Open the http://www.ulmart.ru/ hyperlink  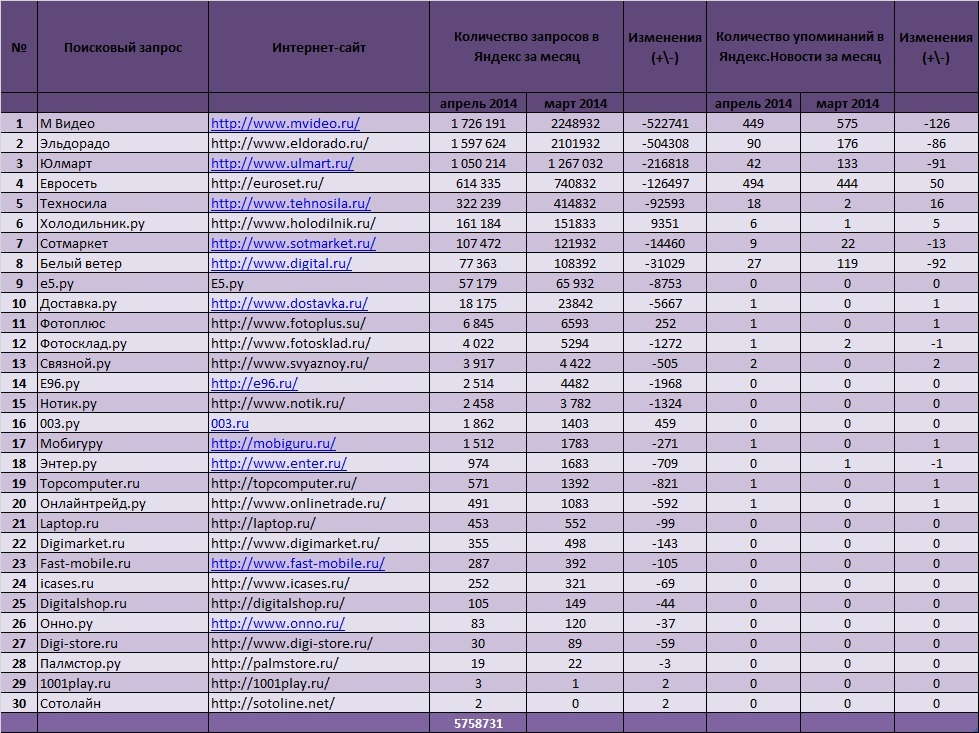click(x=282, y=164)
